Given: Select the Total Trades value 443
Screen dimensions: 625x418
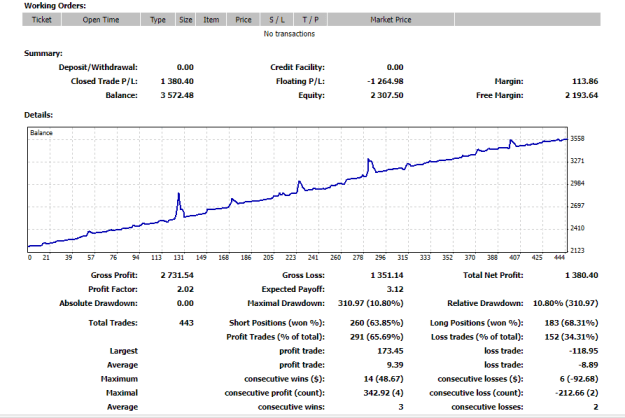Looking at the screenshot, I should (x=186, y=323).
